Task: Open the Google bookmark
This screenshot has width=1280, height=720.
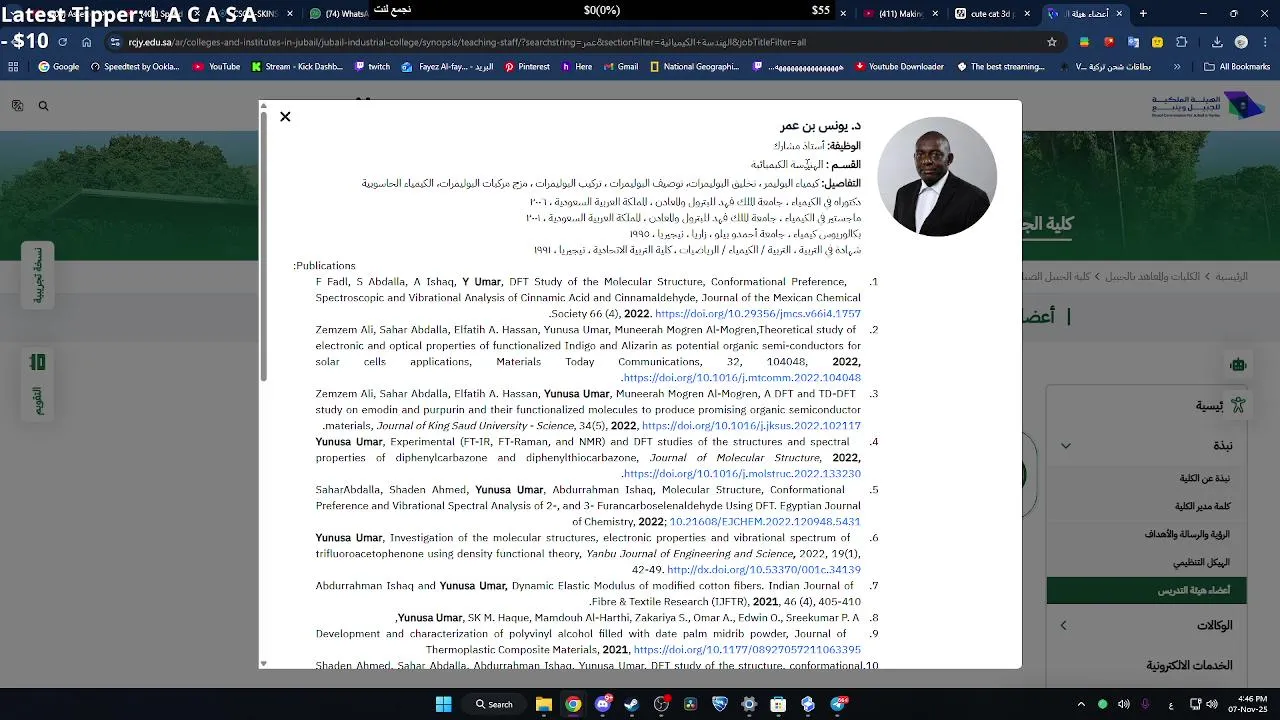Action: 59,67
